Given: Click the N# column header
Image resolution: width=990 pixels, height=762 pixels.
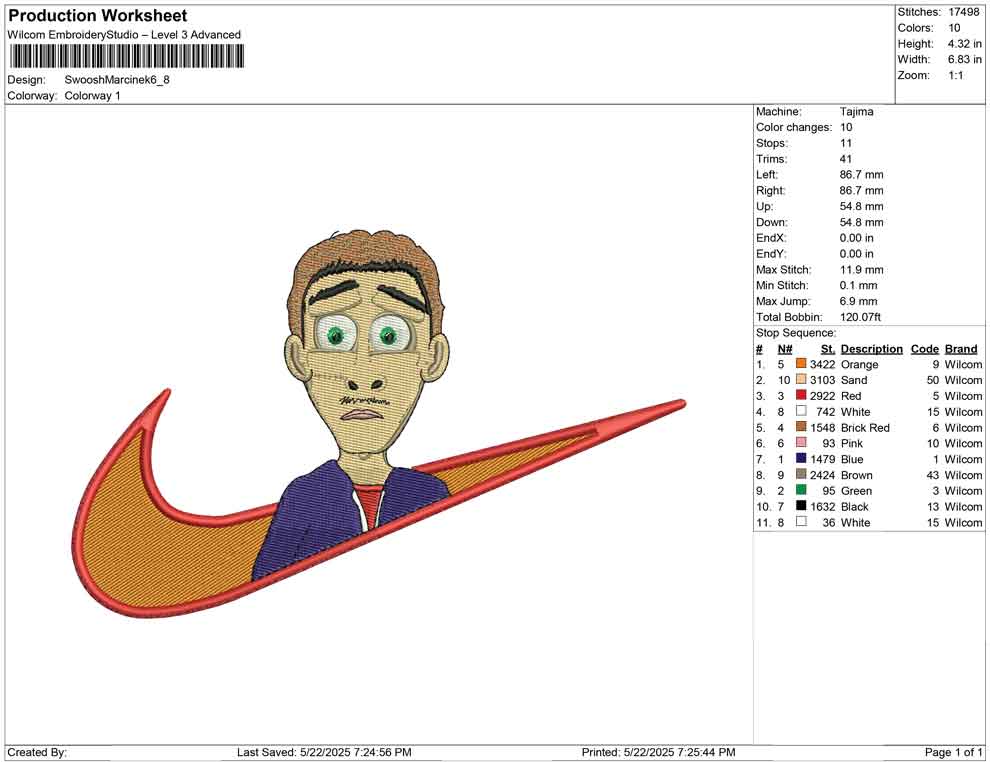Looking at the screenshot, I should click(x=785, y=349).
